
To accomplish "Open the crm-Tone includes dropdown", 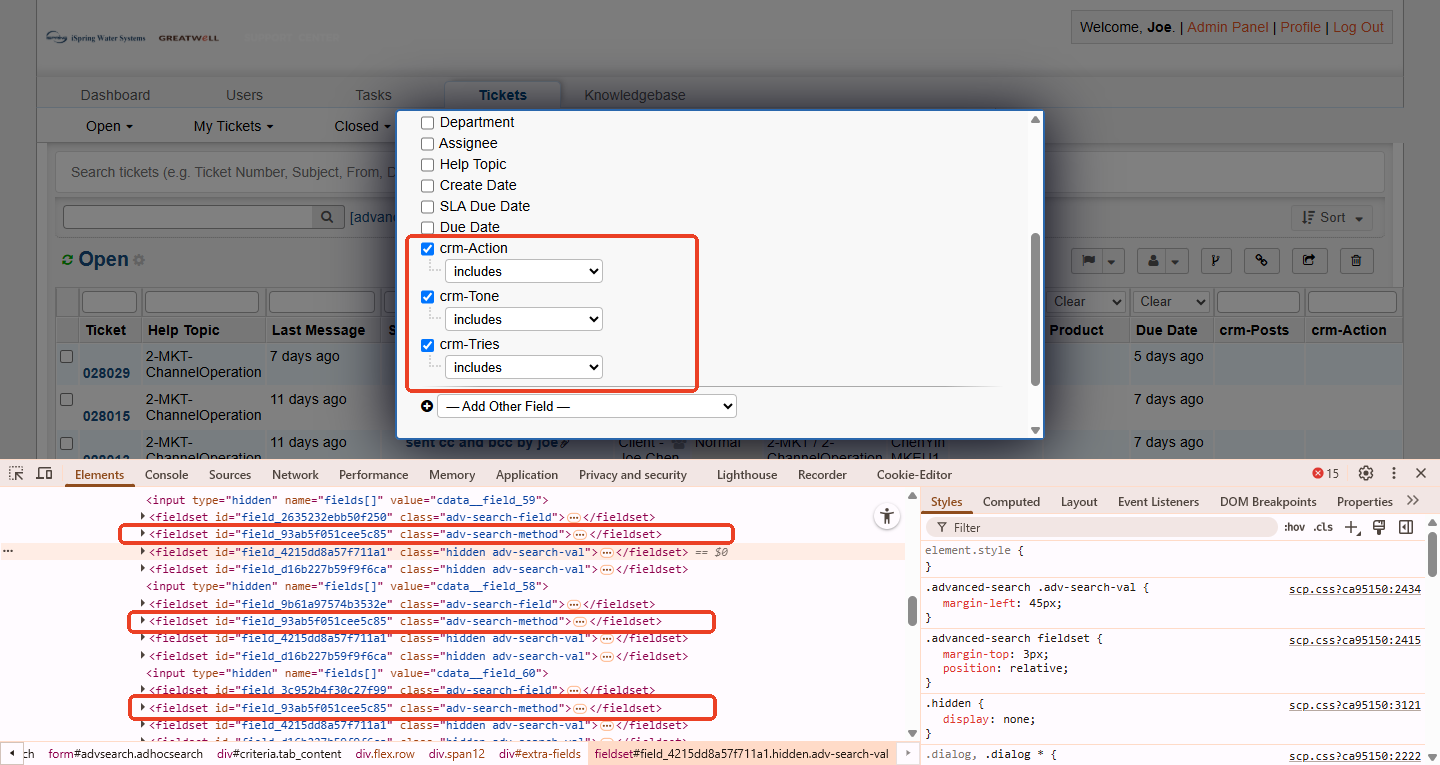I will pyautogui.click(x=524, y=319).
